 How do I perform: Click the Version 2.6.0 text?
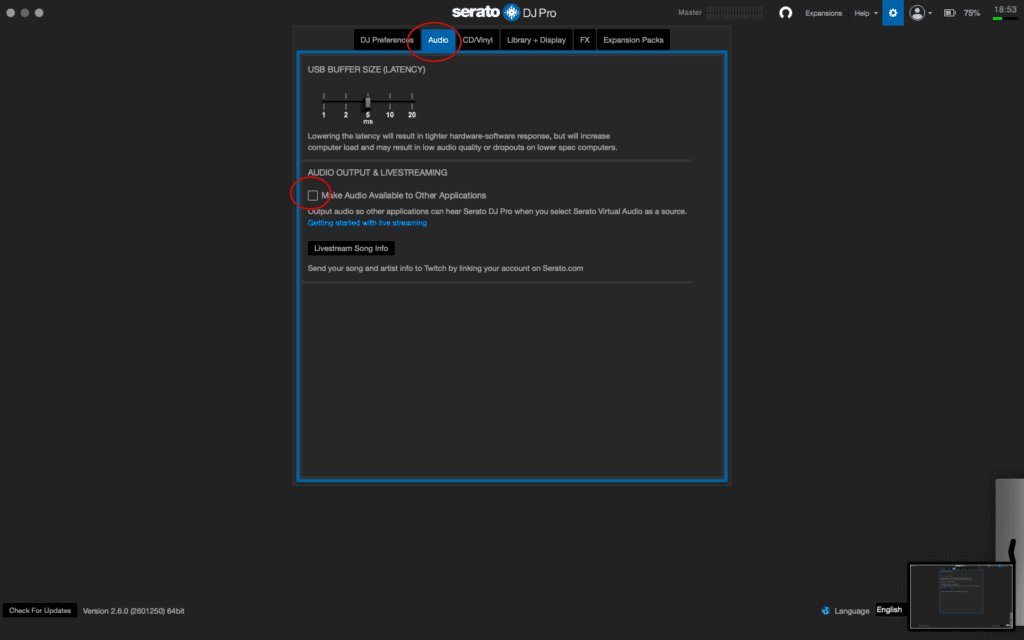133,611
